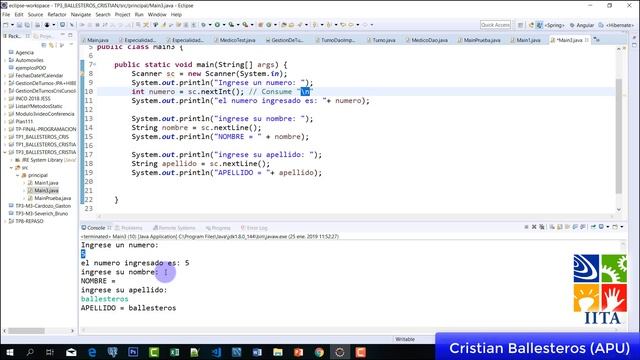The image size is (640, 360).
Task: Open Chrome from taskbar
Action: pyautogui.click(x=319, y=352)
